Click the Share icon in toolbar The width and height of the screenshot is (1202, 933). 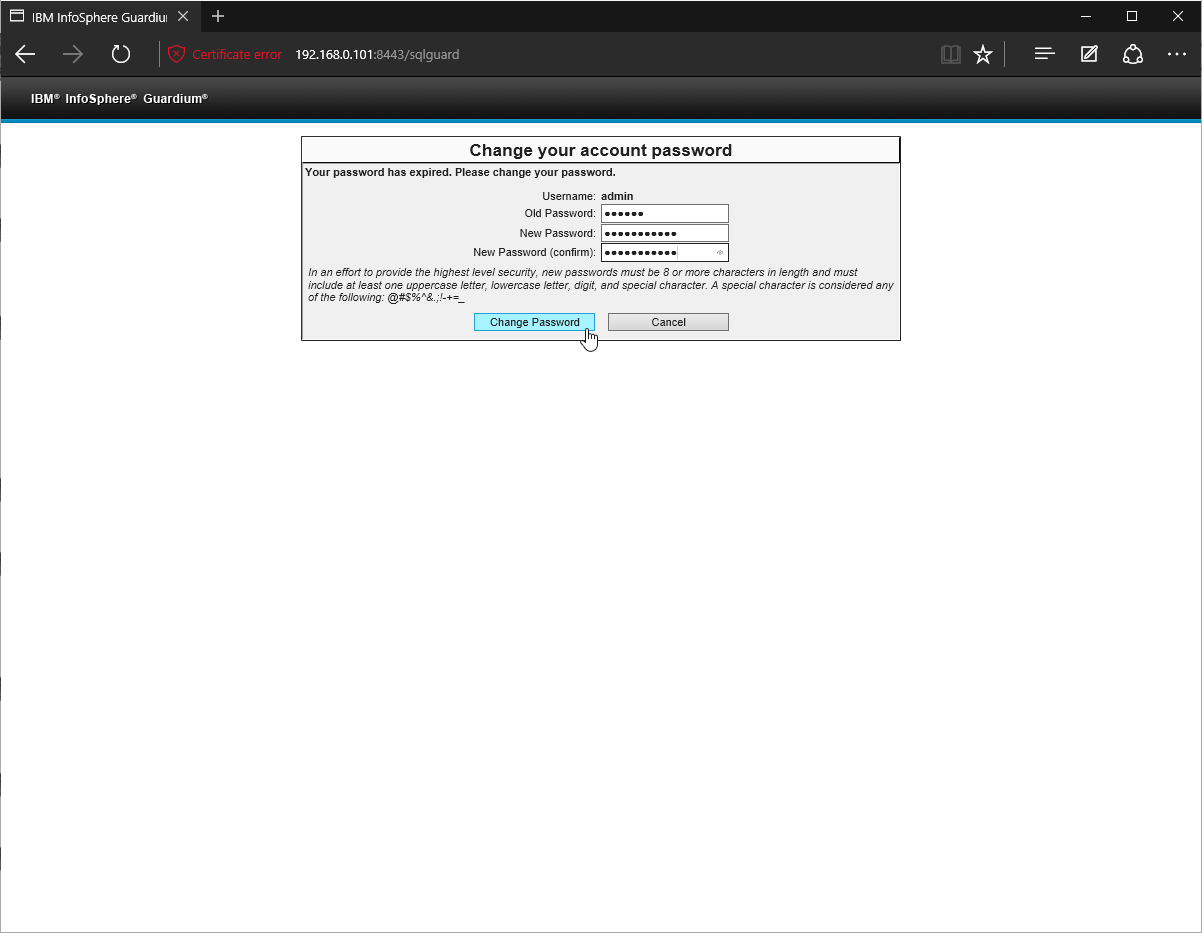pyautogui.click(x=1133, y=54)
